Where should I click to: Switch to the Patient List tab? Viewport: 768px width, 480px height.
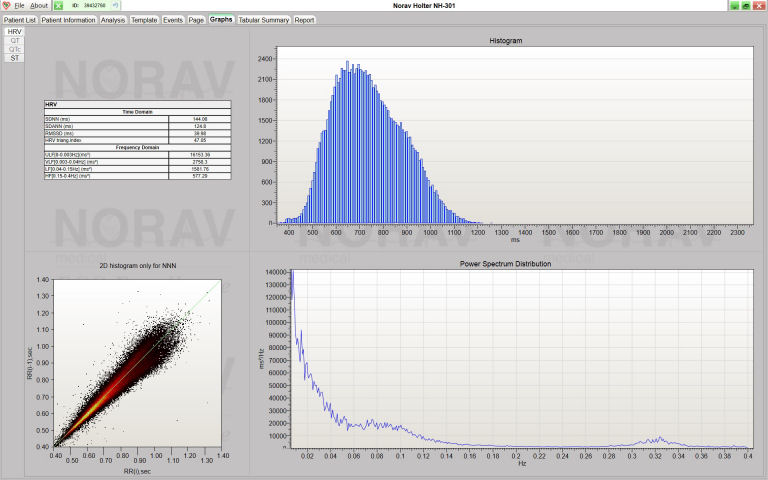pyautogui.click(x=19, y=19)
